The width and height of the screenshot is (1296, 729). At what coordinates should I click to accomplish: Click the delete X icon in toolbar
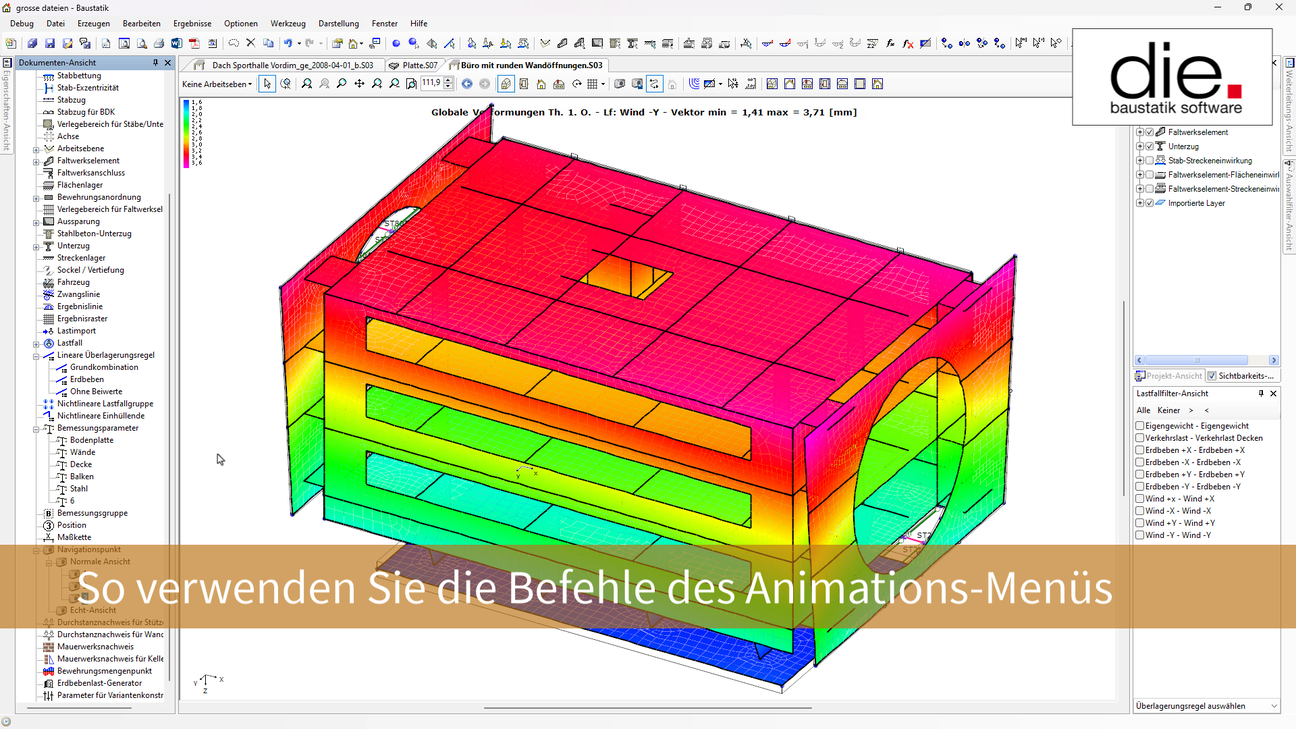click(251, 44)
